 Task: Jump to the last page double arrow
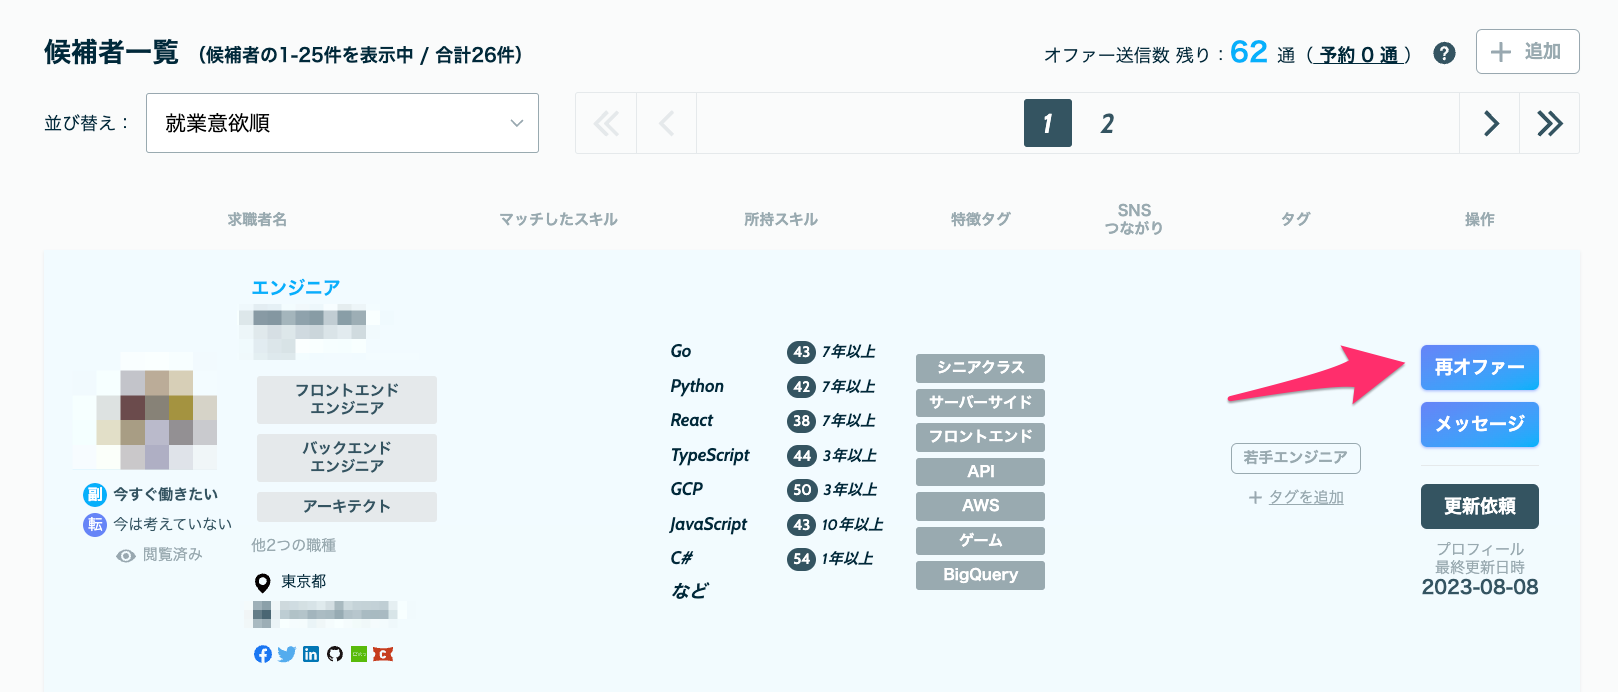(1550, 123)
